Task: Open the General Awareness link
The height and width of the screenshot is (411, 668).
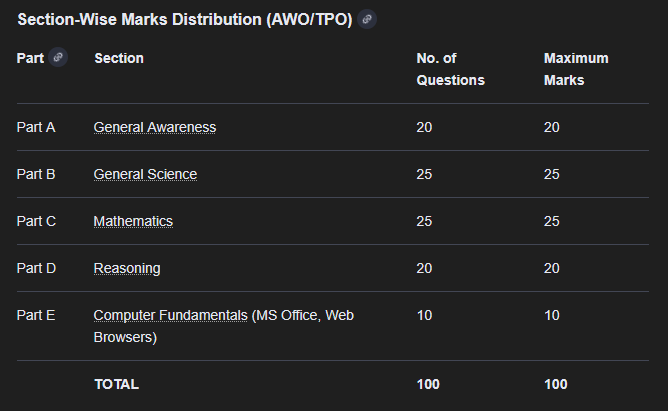Action: (155, 127)
